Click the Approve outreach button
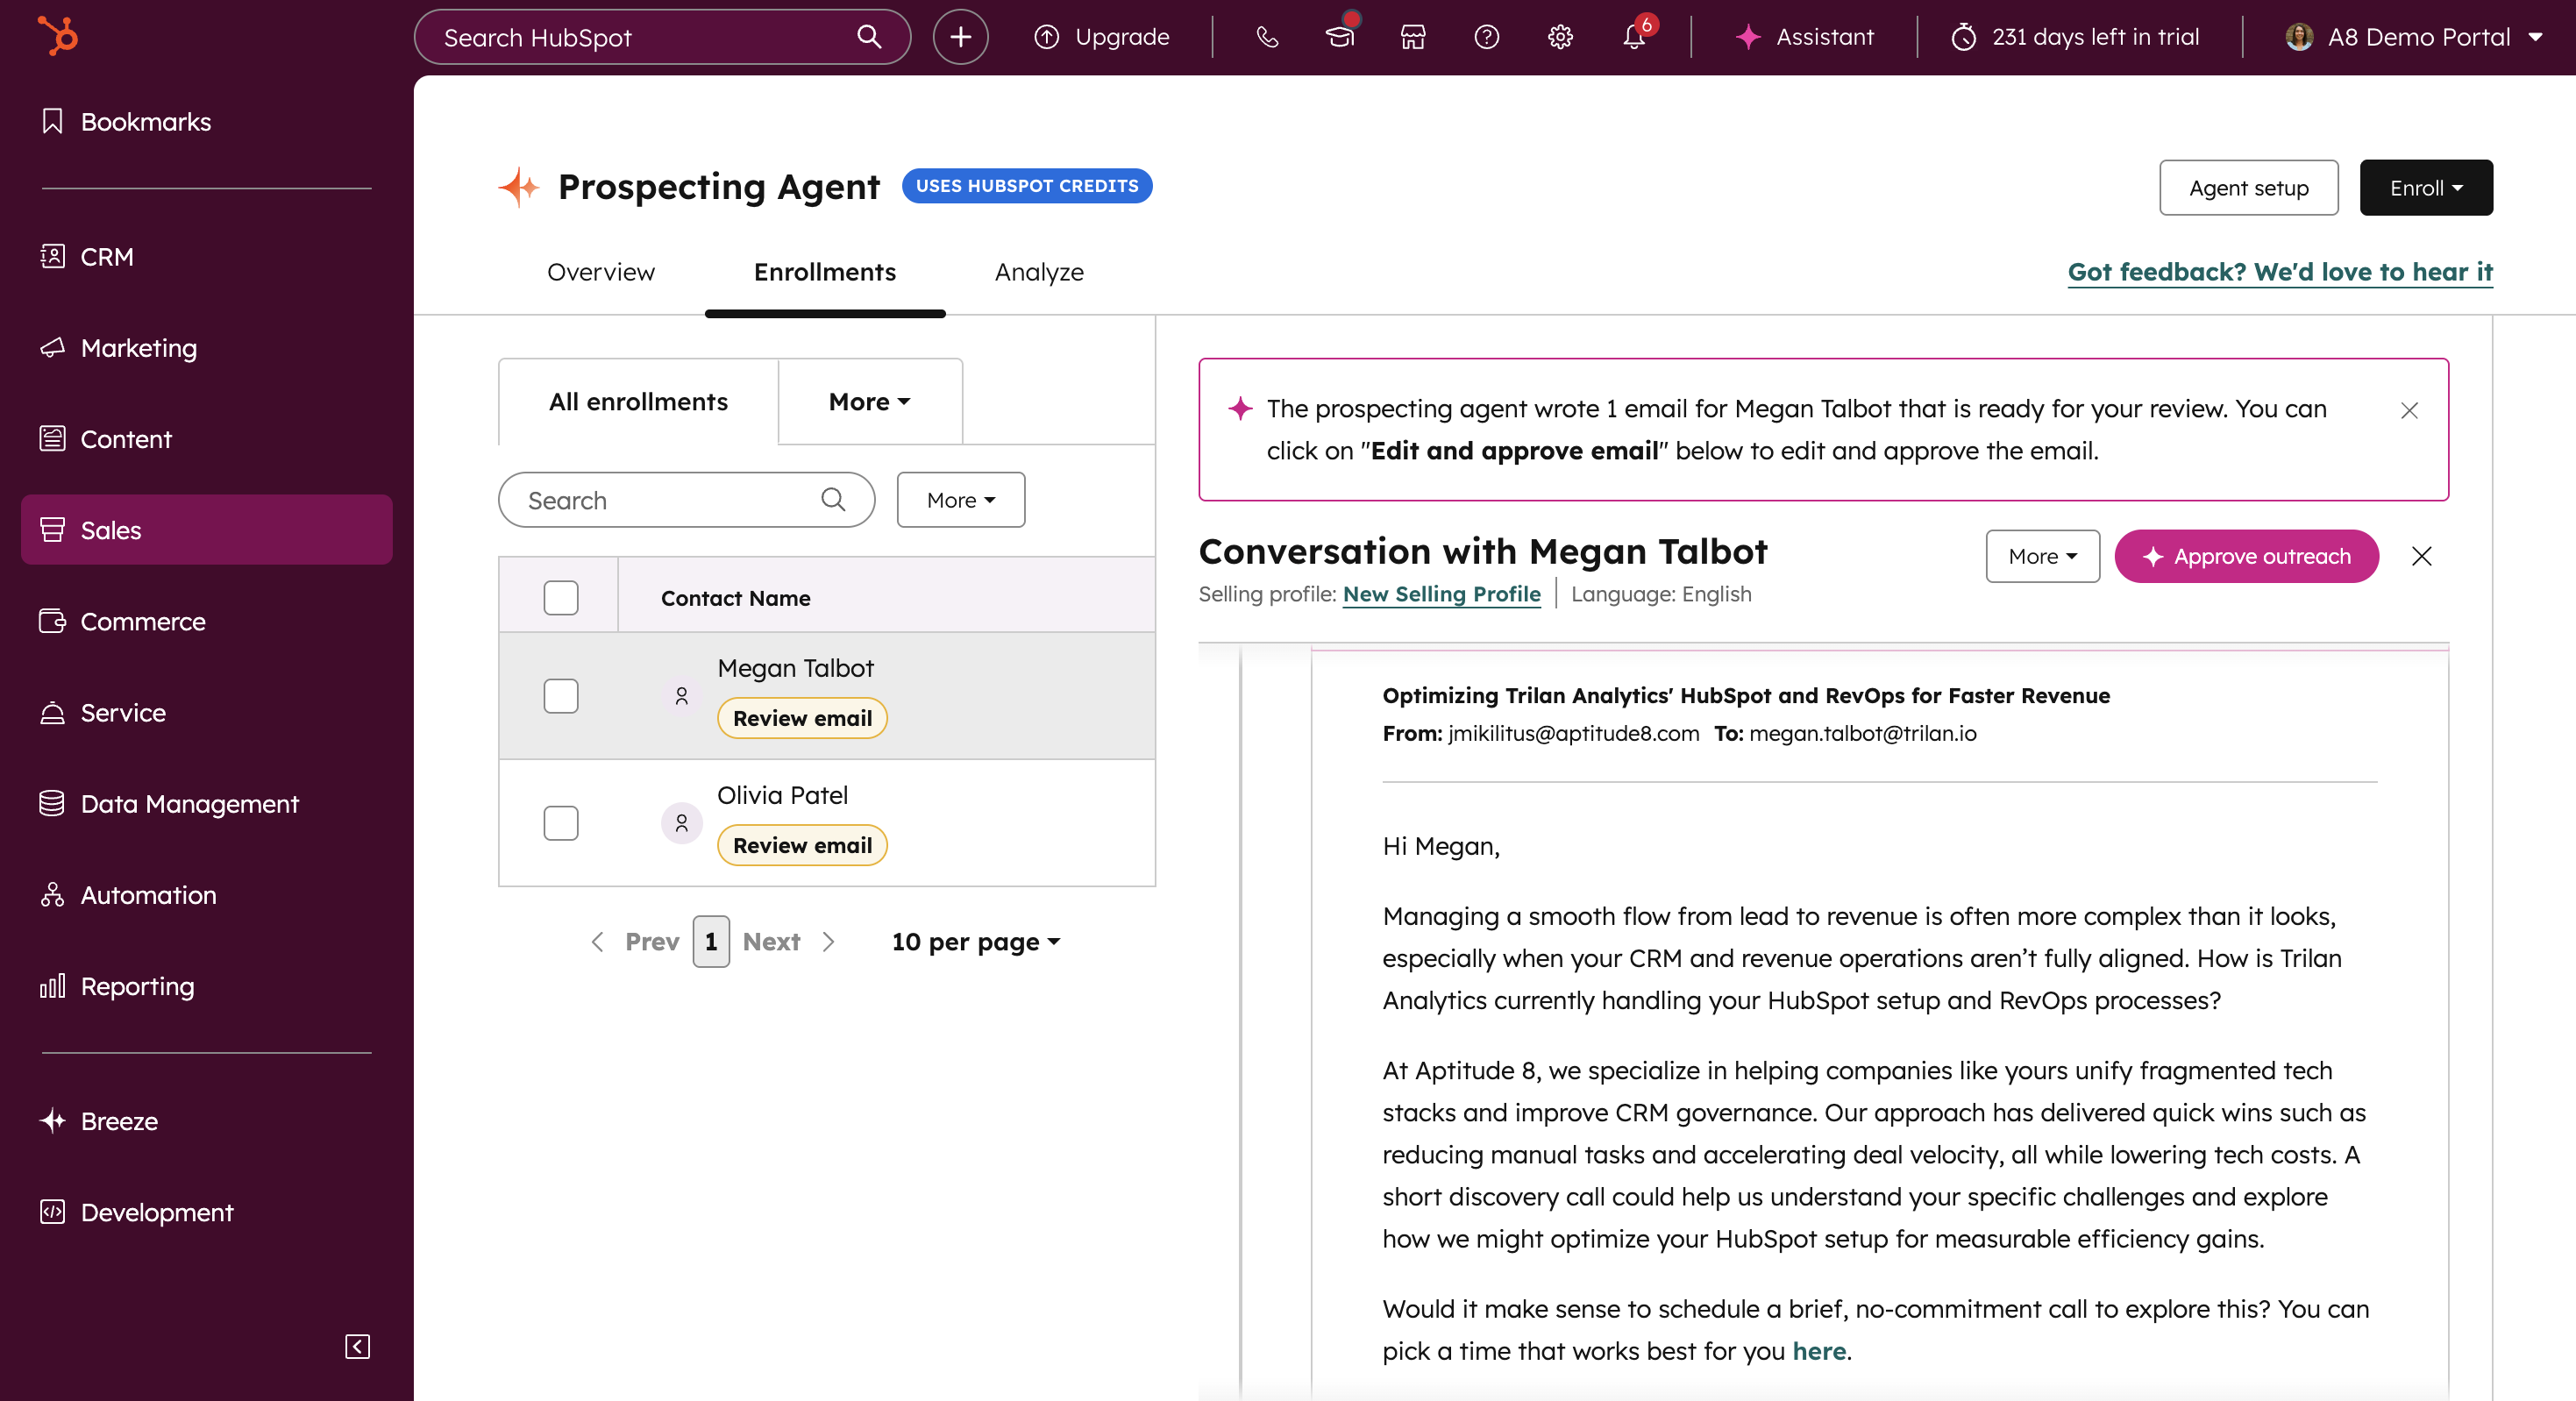This screenshot has width=2576, height=1401. pos(2245,556)
